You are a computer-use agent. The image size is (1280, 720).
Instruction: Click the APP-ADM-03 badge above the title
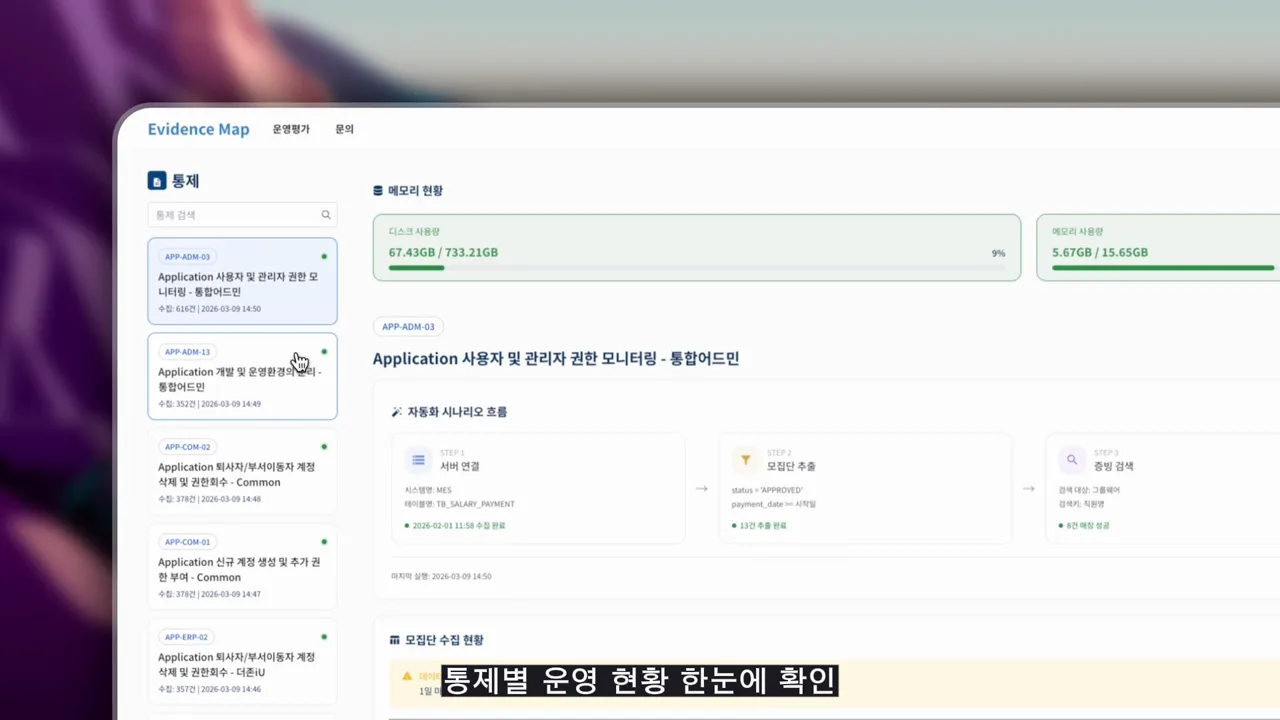click(x=408, y=326)
